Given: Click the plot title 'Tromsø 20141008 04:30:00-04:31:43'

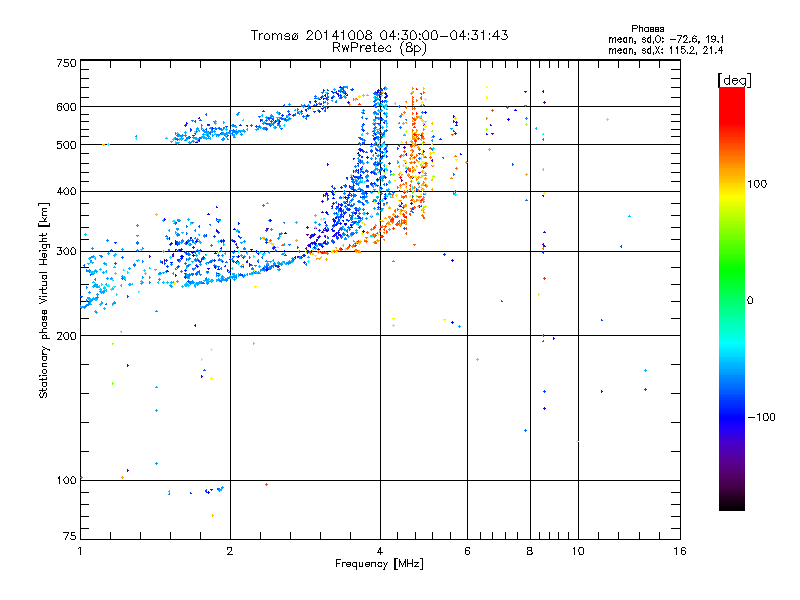Looking at the screenshot, I should click(x=379, y=35).
